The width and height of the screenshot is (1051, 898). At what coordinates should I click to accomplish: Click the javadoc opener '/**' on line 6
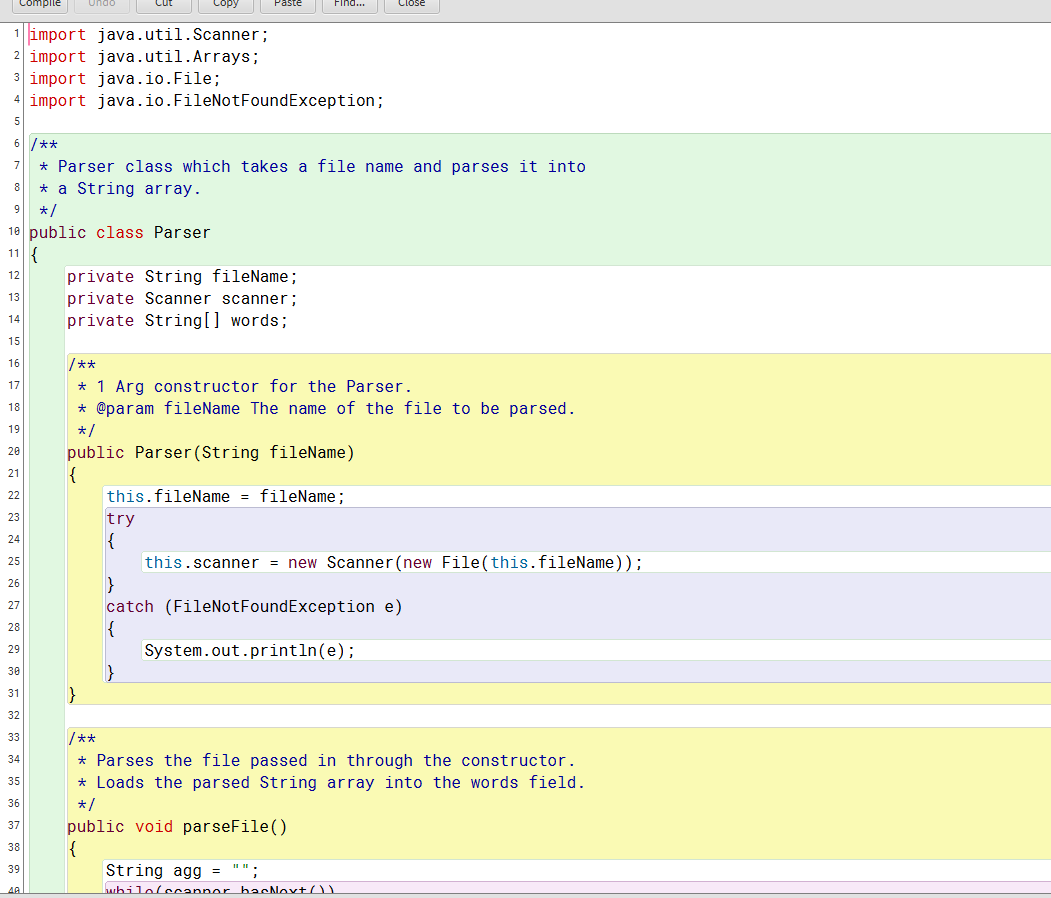pos(44,145)
